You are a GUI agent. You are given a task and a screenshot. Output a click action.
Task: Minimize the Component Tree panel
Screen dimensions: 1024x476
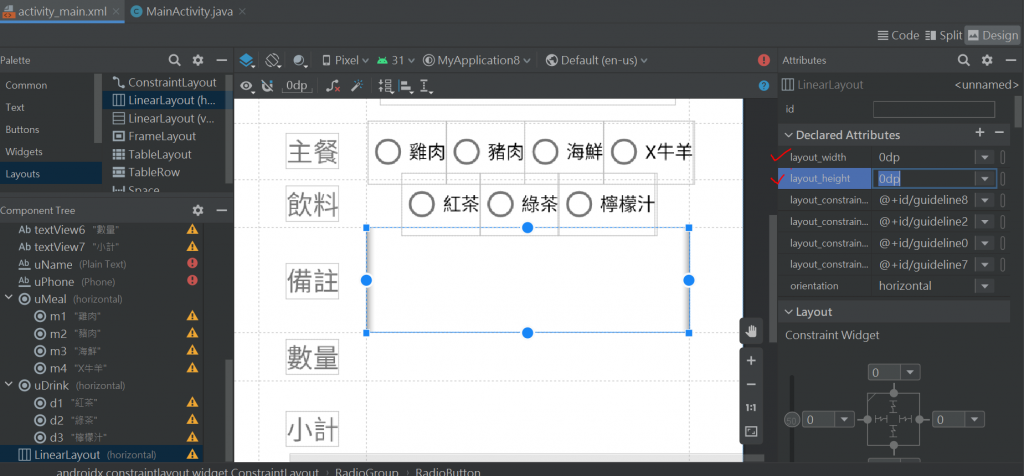tap(221, 210)
